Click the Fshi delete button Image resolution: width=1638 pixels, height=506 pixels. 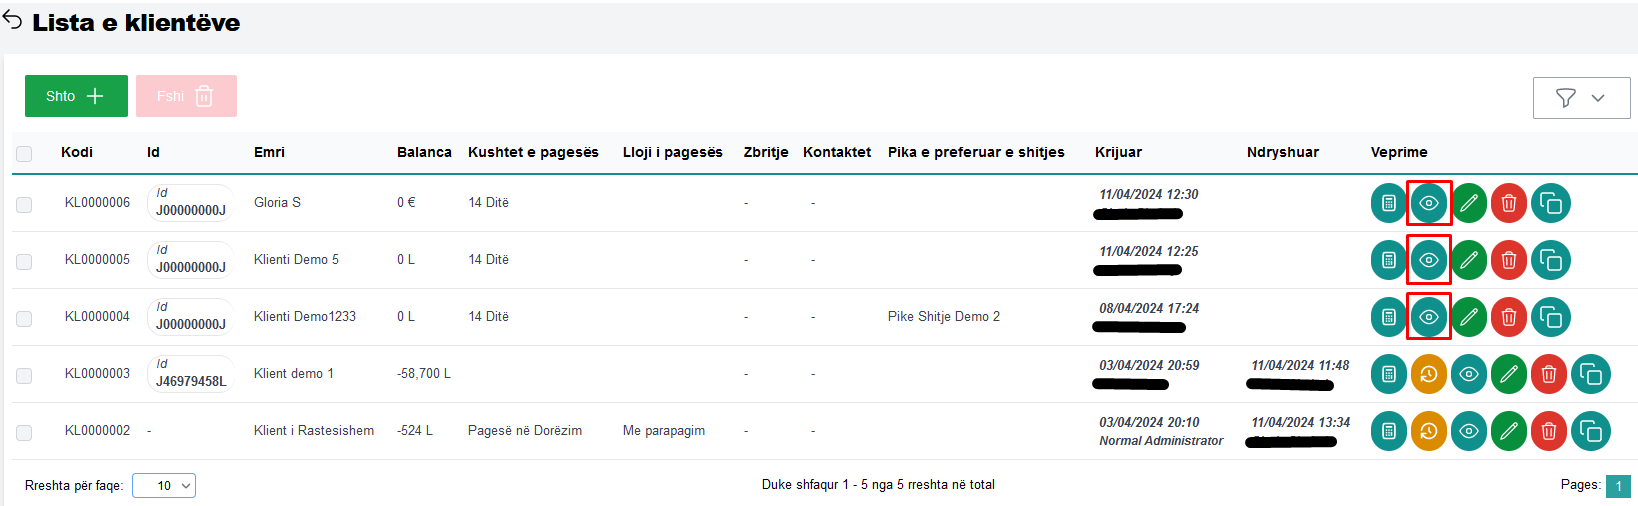pos(186,96)
